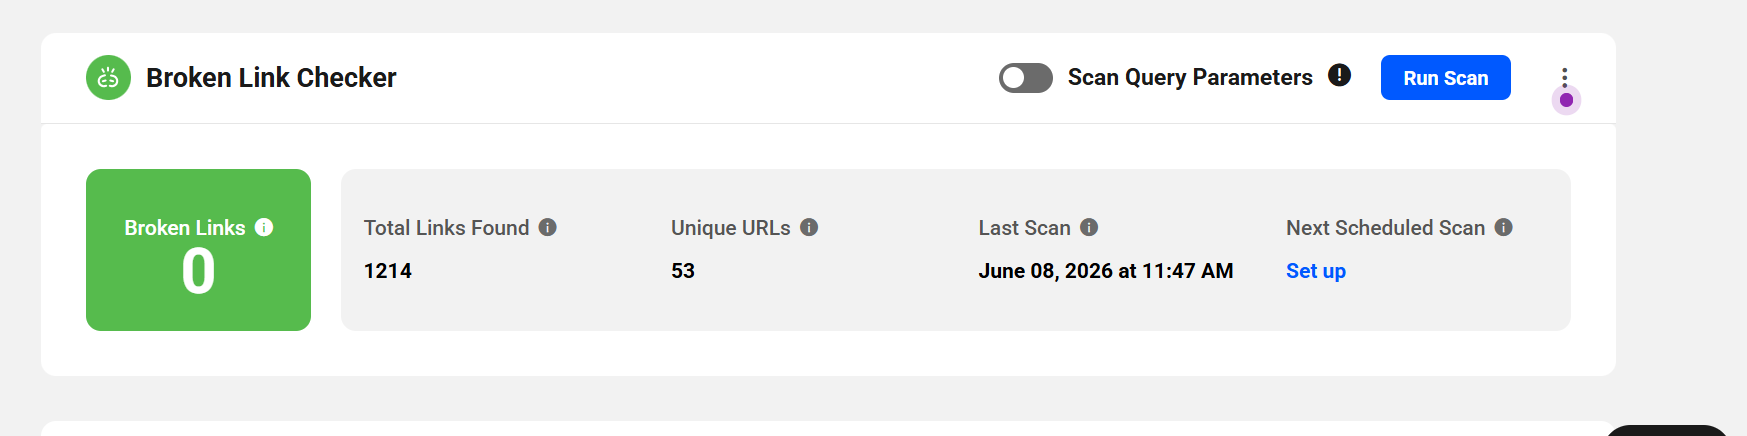Click the June 08, 2026 last scan timestamp
Screen dimensions: 1747x436
tap(1106, 271)
